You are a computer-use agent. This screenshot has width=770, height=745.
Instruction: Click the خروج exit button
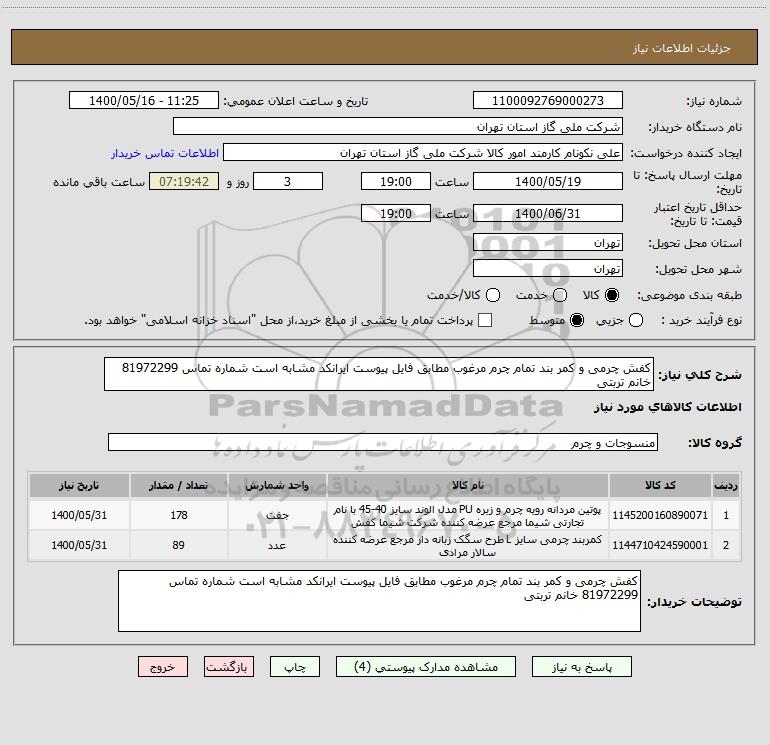coord(163,667)
